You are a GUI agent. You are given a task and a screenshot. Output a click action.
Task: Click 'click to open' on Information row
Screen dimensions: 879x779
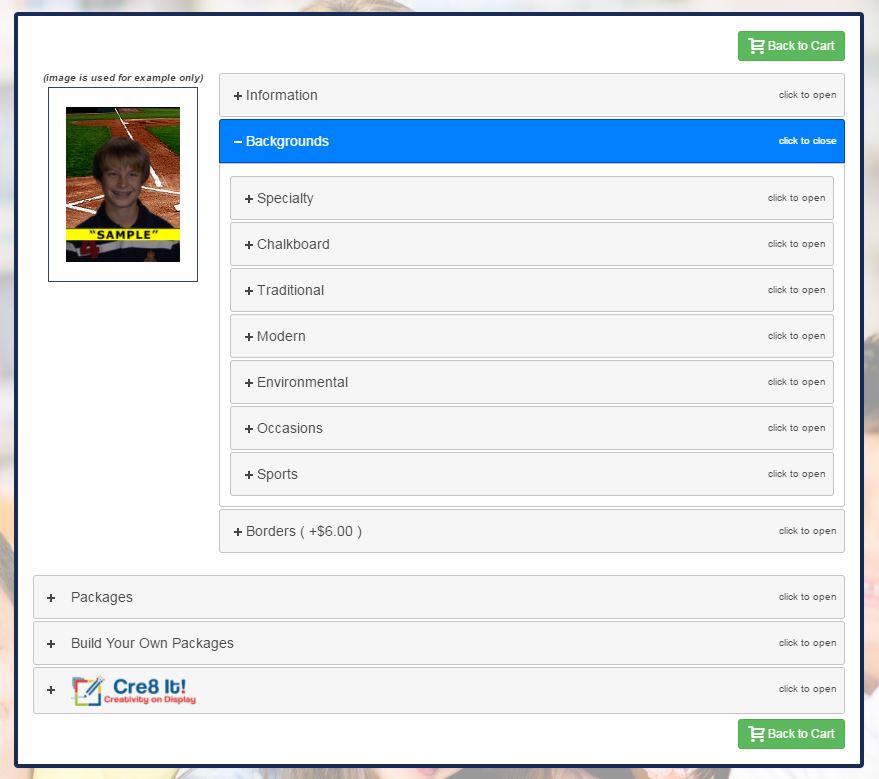tap(807, 95)
